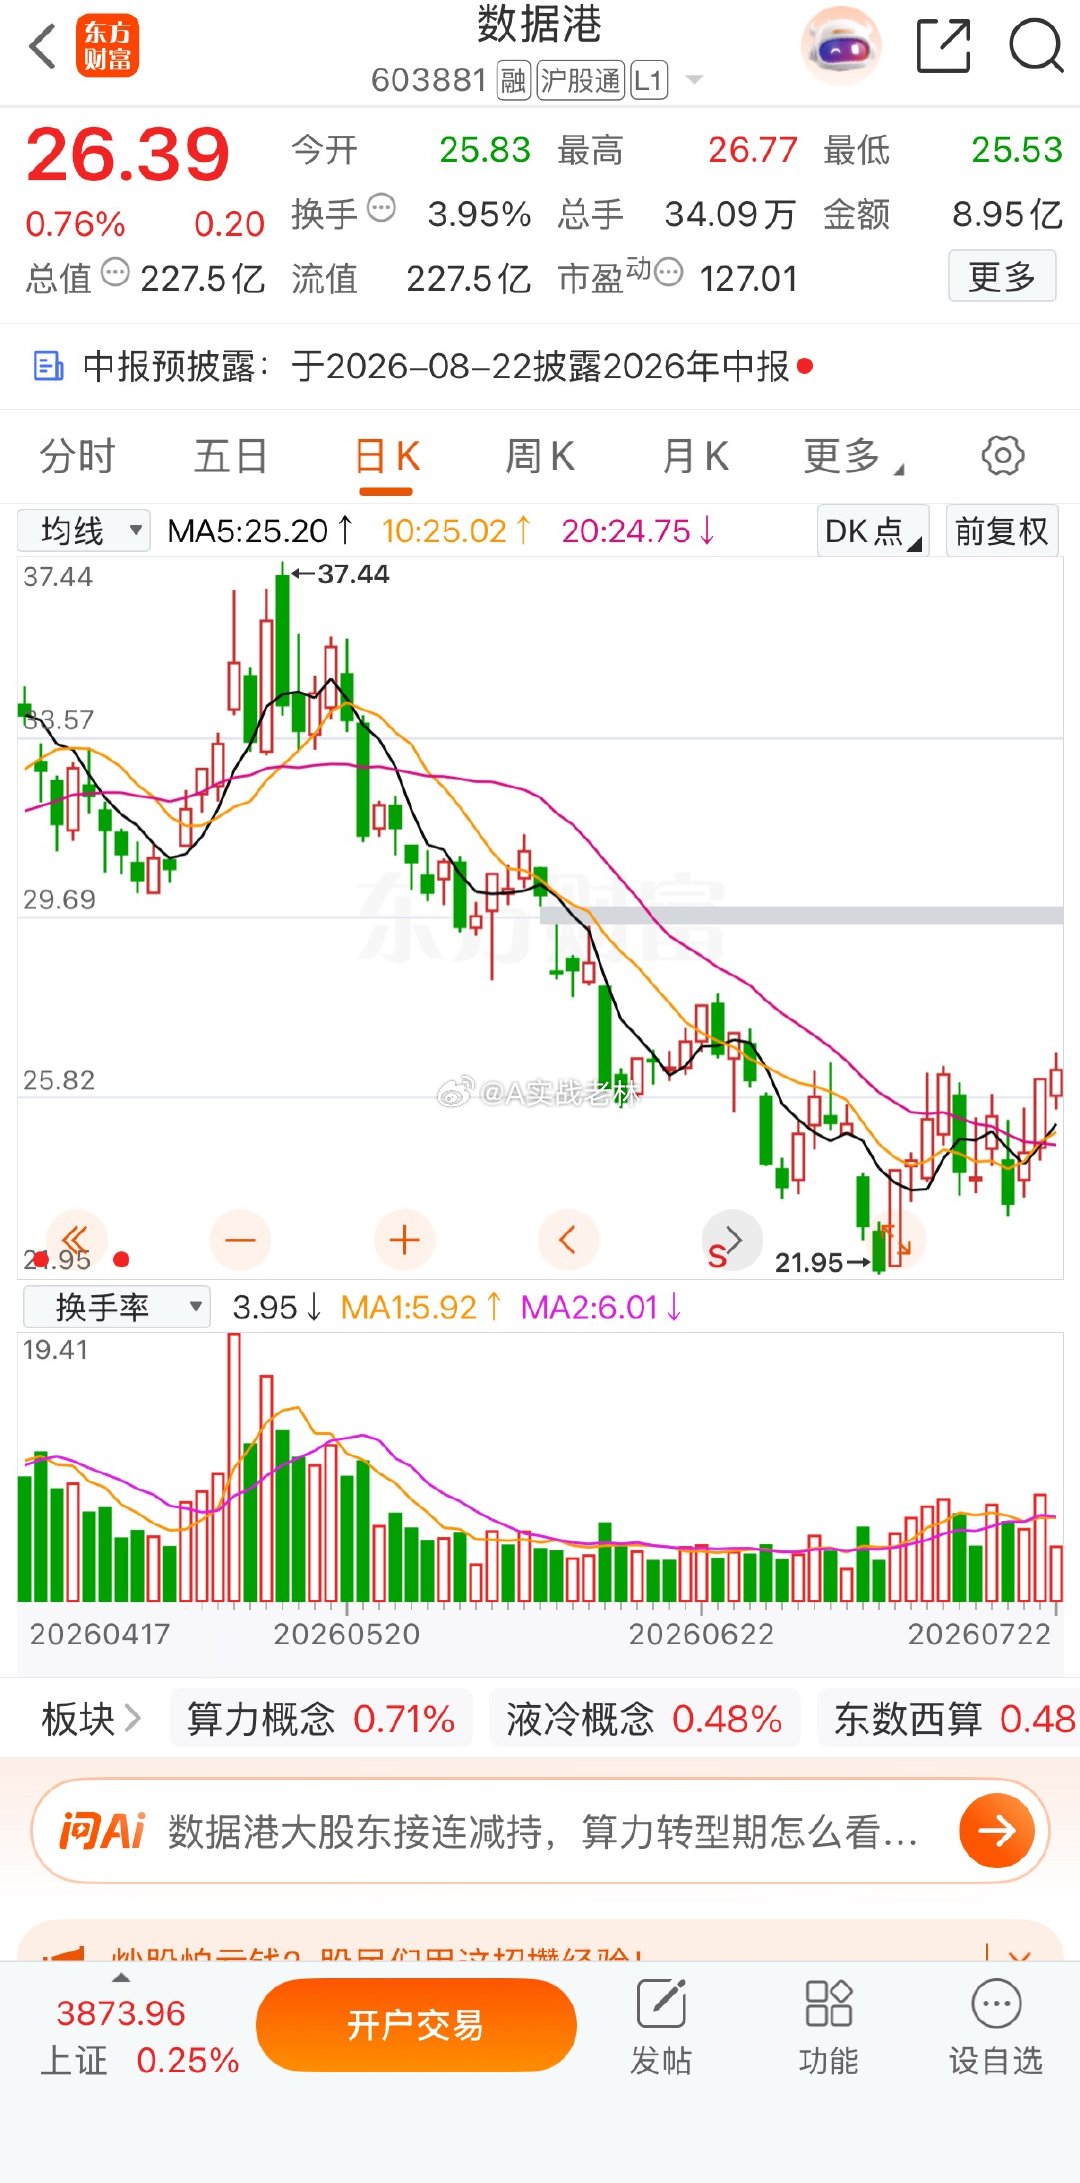Viewport: 1080px width, 2183px height.
Task: Open the 均线 indicator dropdown
Action: pyautogui.click(x=84, y=531)
